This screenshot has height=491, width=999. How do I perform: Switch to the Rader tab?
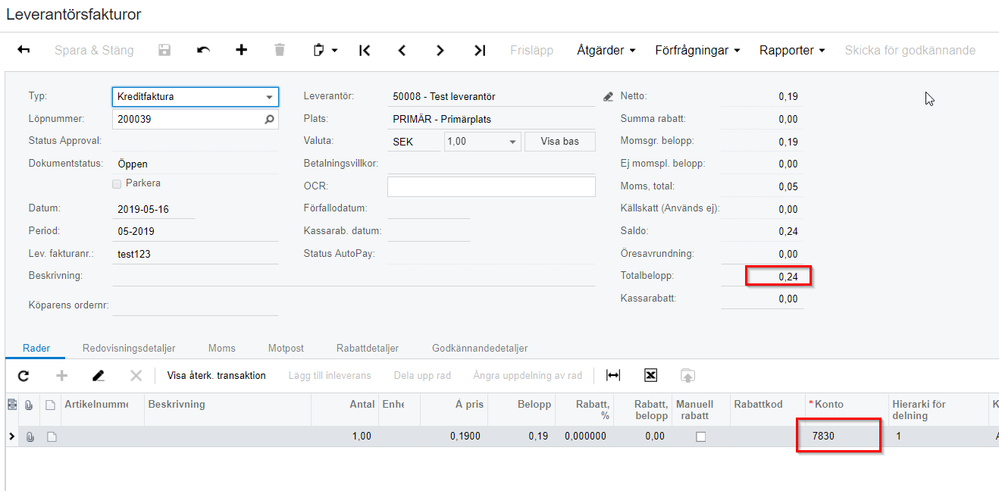36,348
